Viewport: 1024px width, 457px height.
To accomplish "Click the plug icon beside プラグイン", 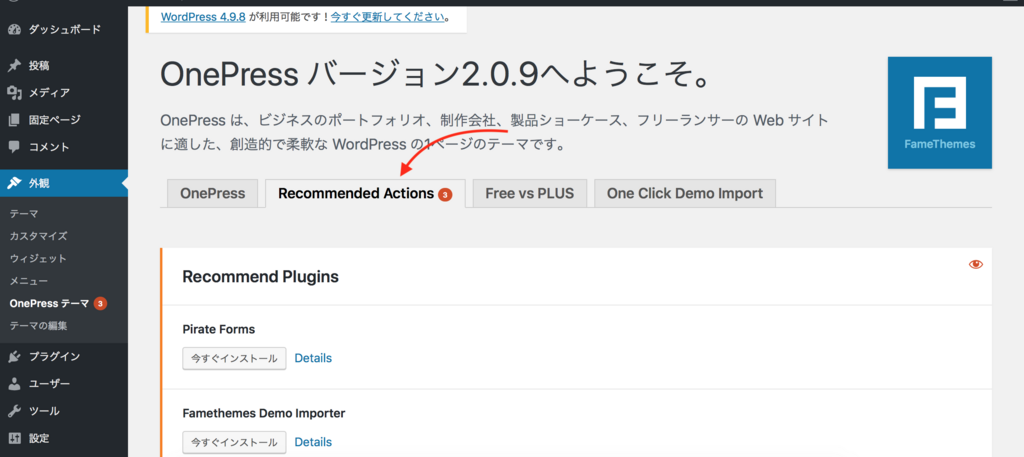I will coord(14,356).
